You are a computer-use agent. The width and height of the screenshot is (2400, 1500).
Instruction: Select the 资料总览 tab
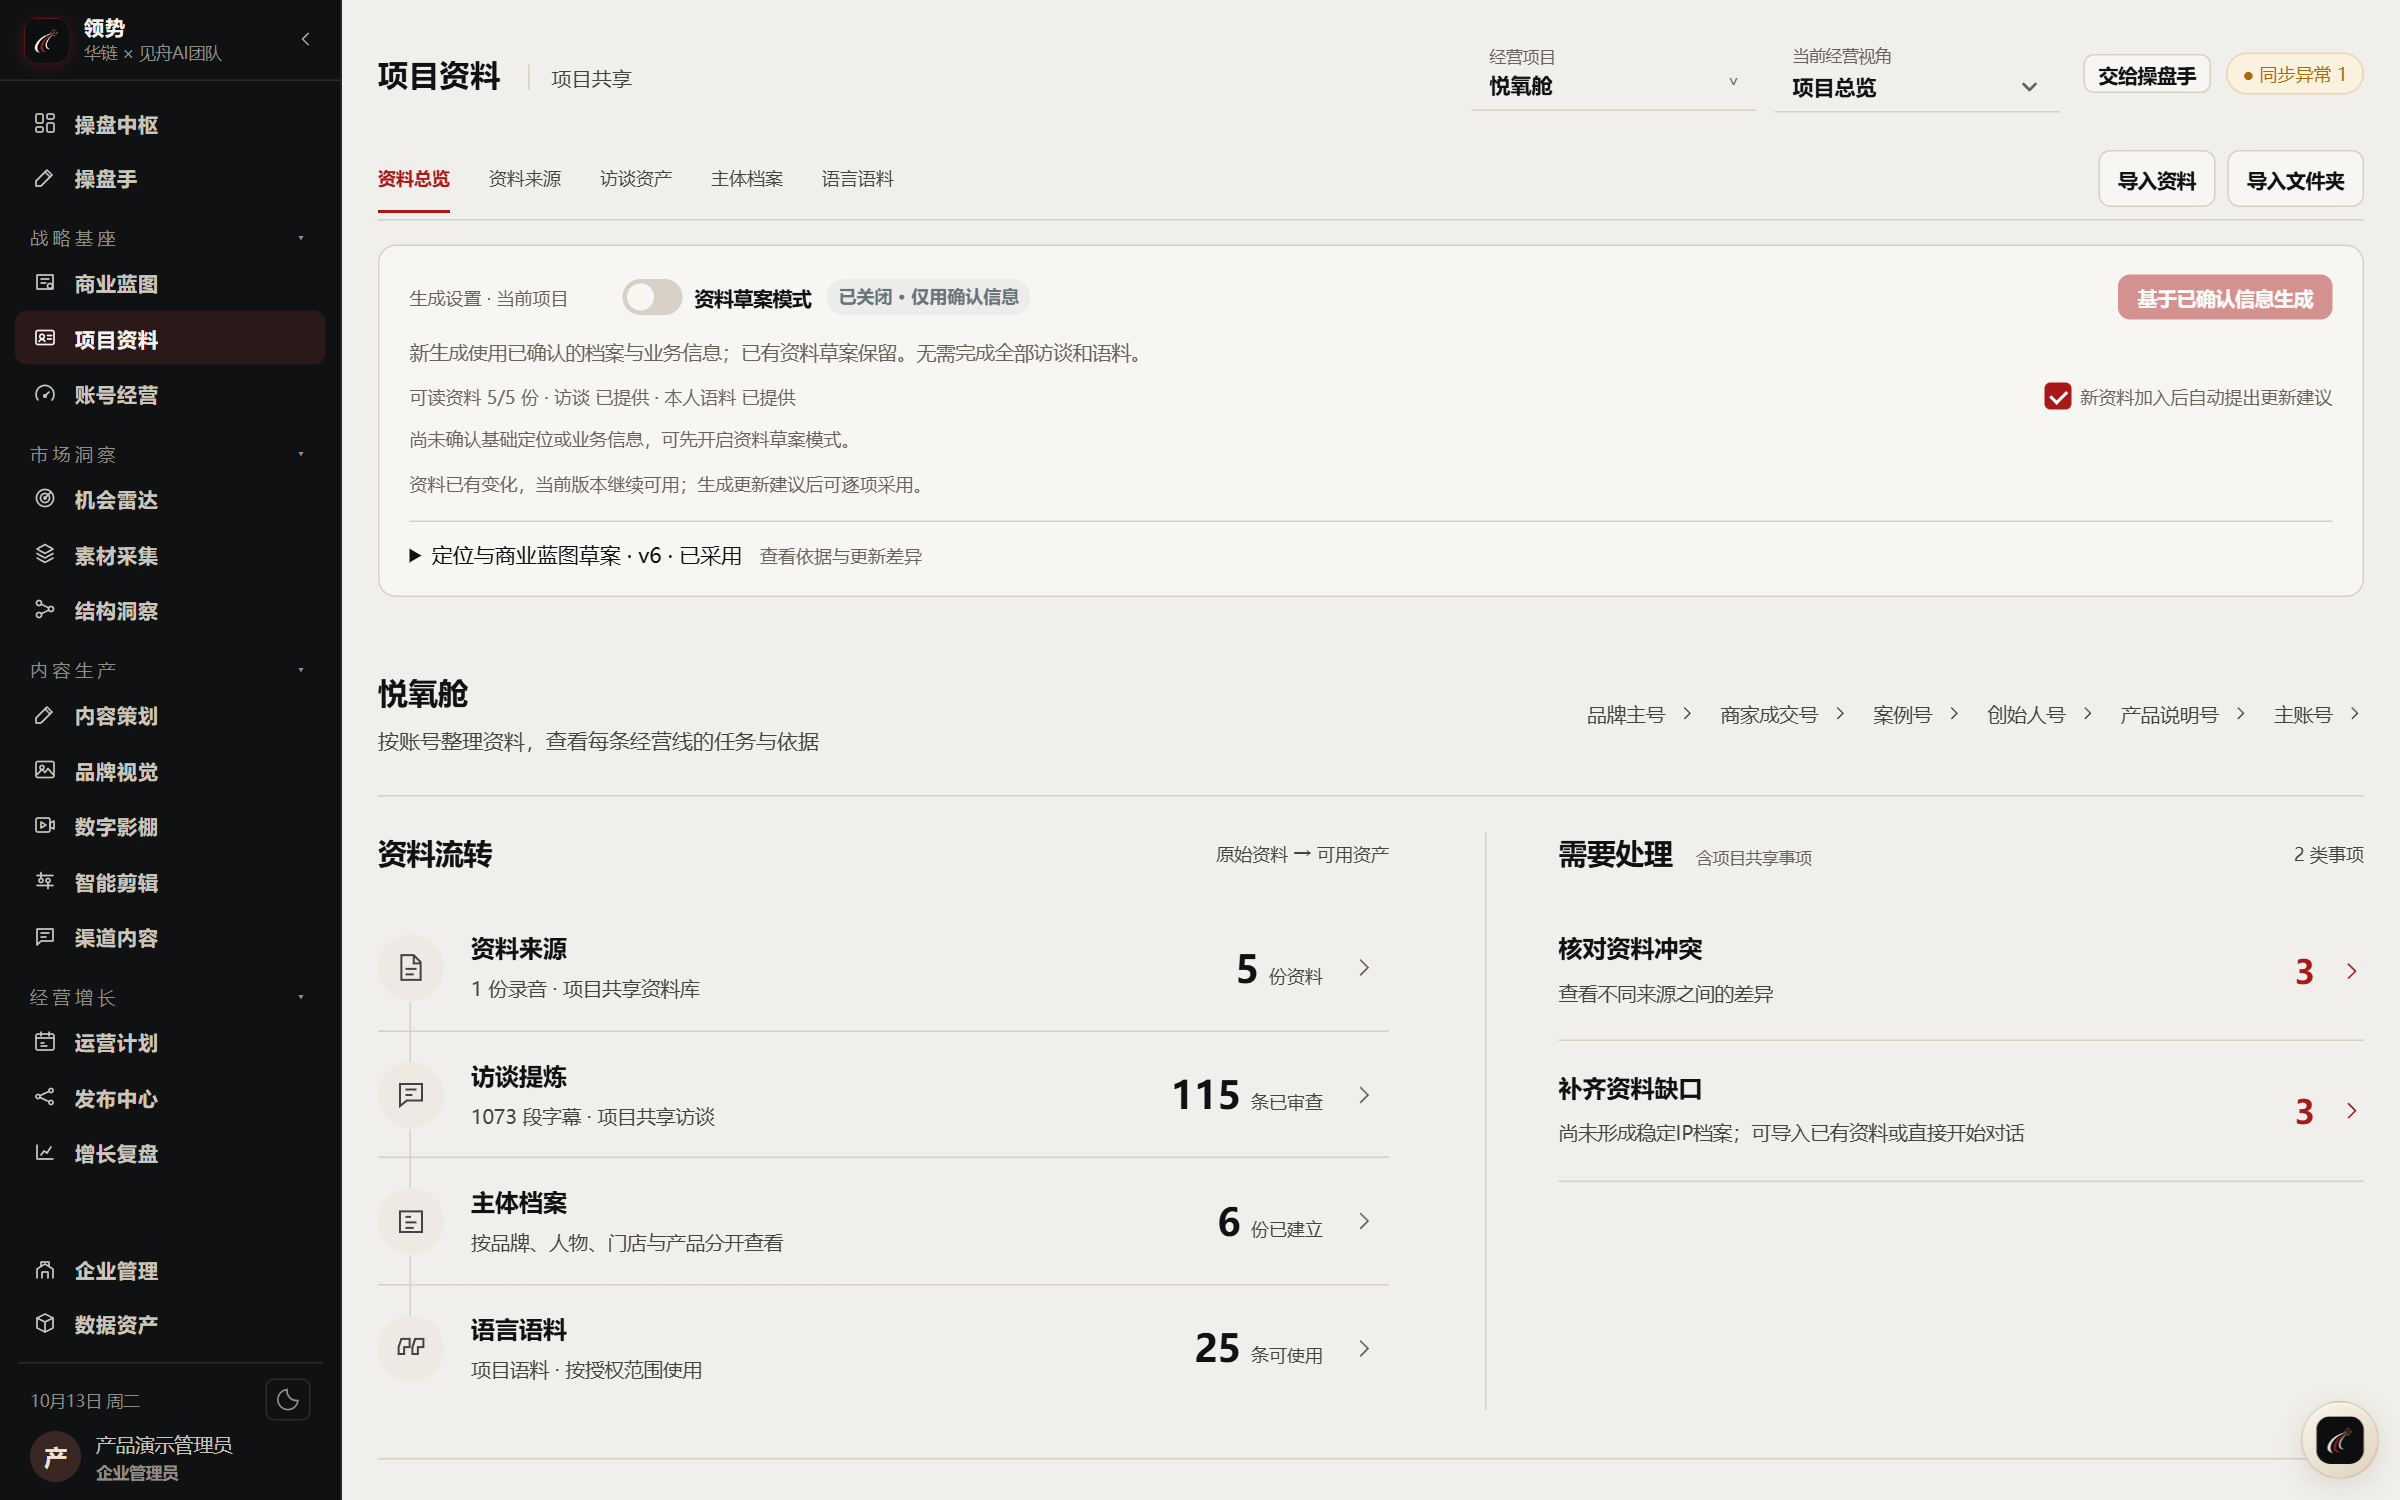pyautogui.click(x=413, y=179)
